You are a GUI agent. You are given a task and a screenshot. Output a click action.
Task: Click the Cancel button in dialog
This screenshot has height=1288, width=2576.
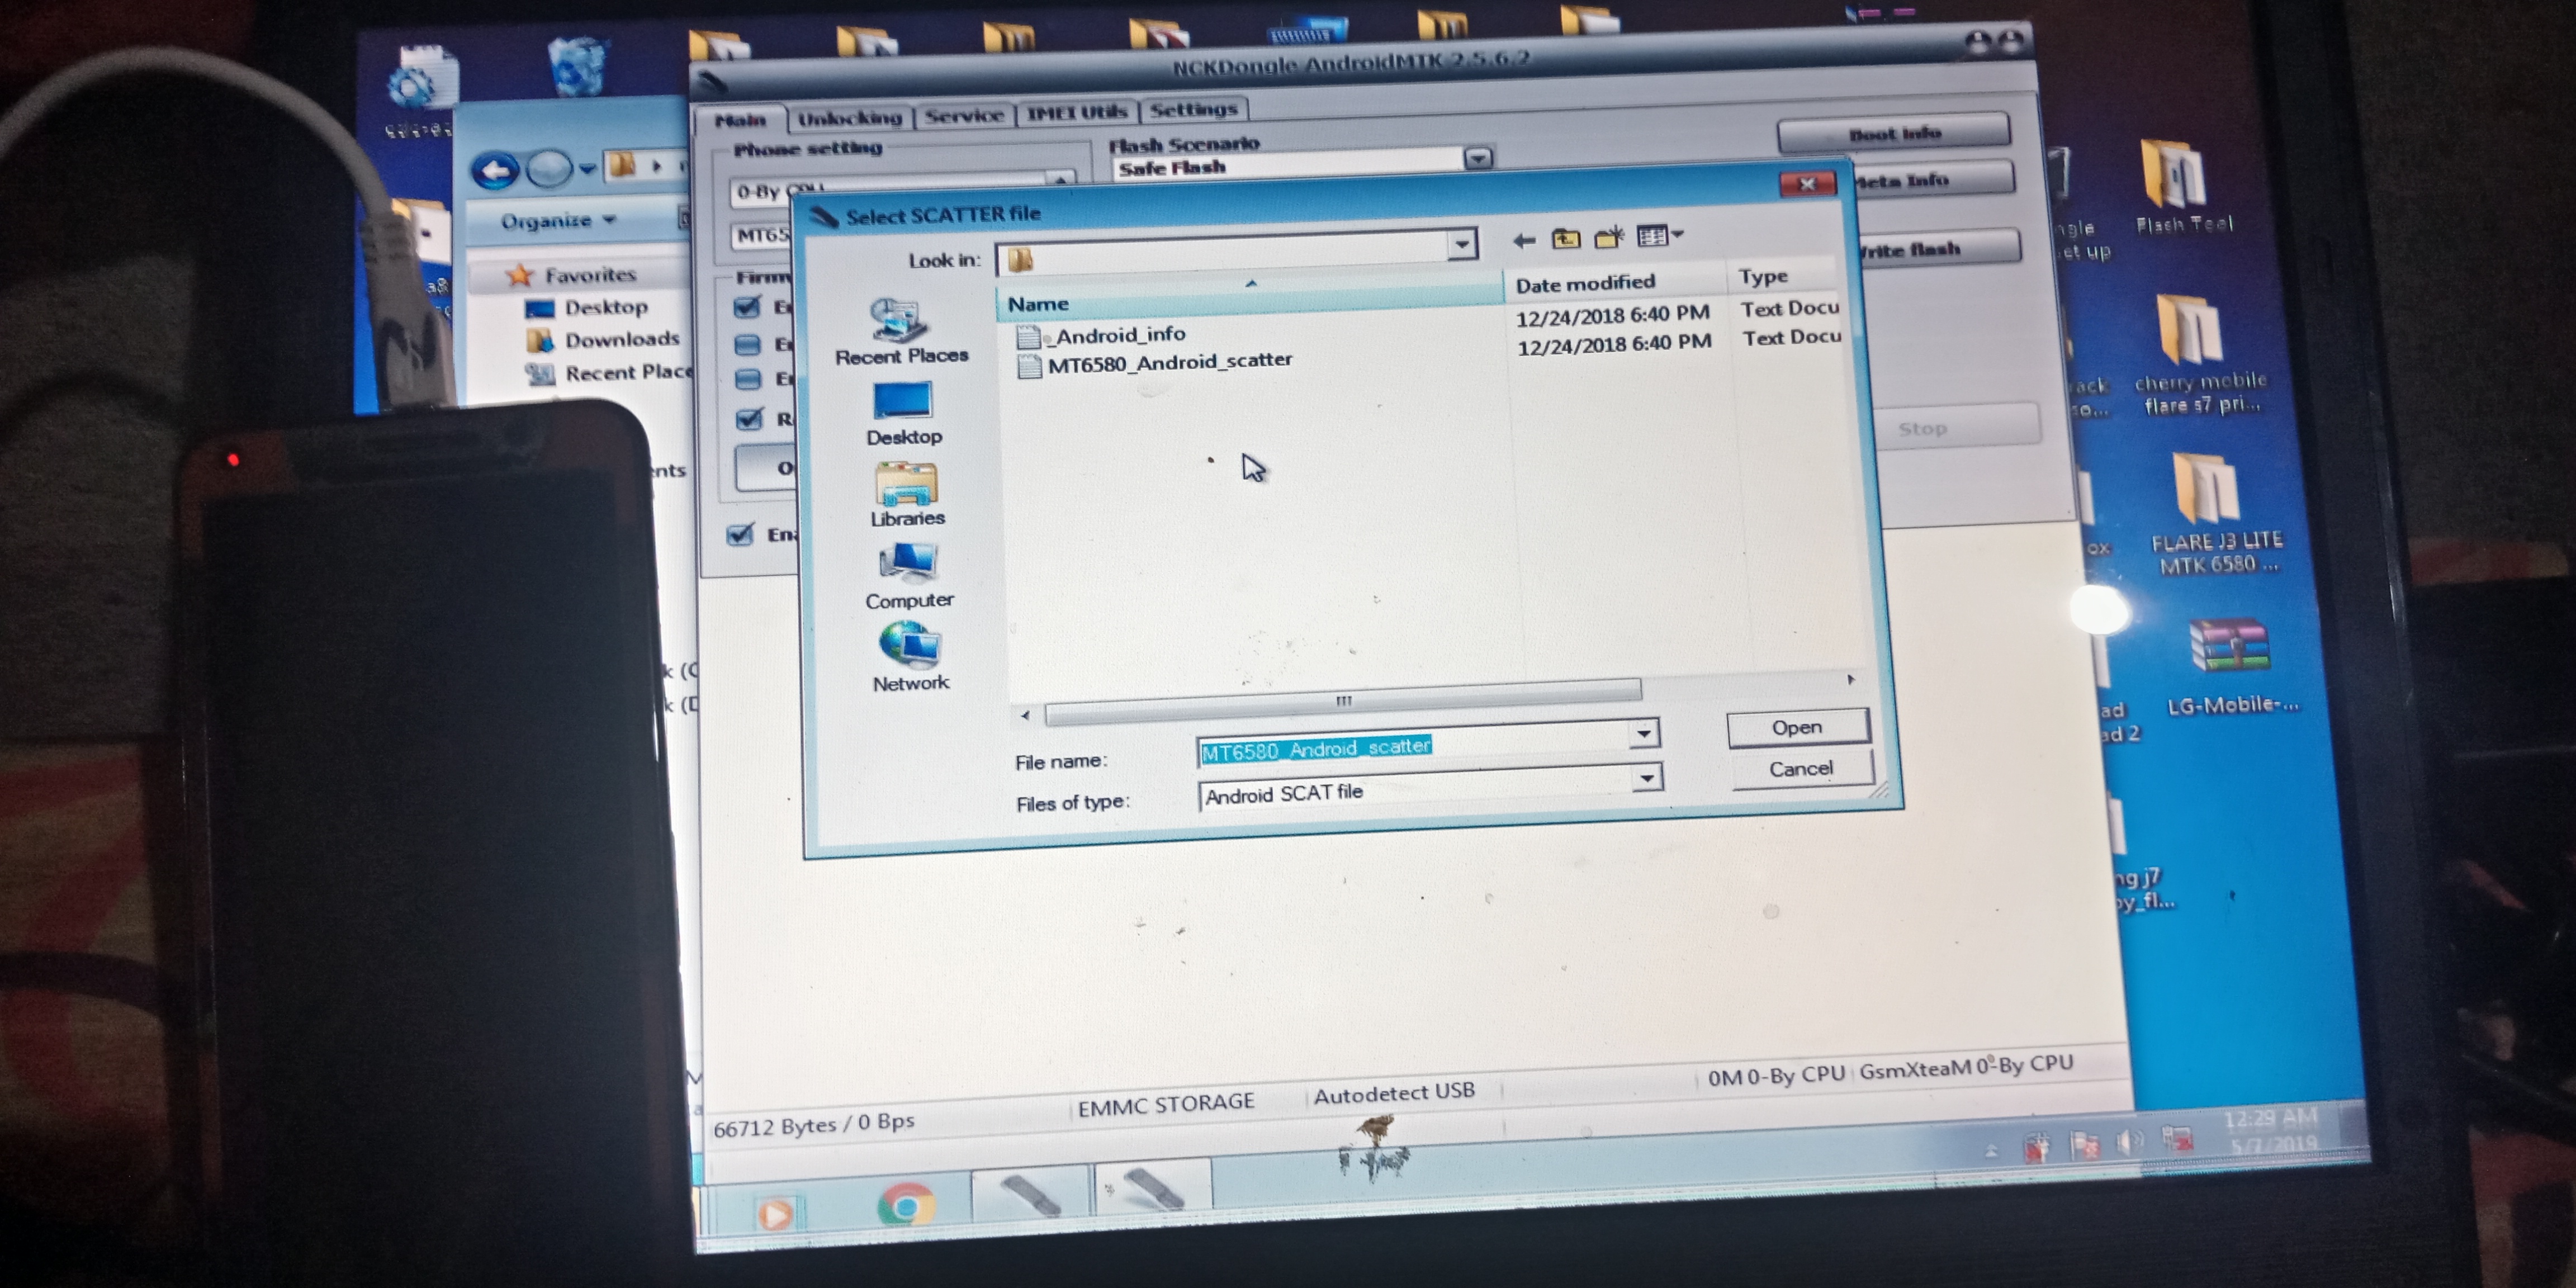pos(1801,769)
